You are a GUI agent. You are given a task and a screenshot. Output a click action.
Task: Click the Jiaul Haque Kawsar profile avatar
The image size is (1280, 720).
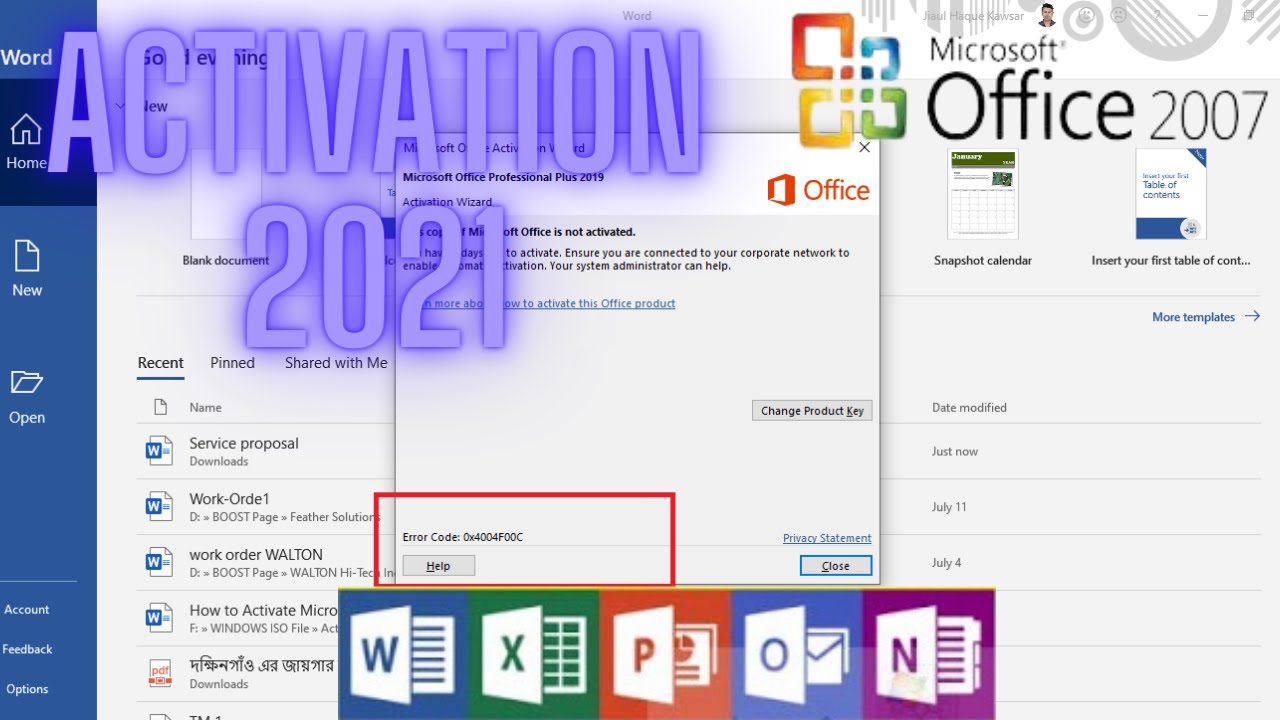(x=1047, y=15)
